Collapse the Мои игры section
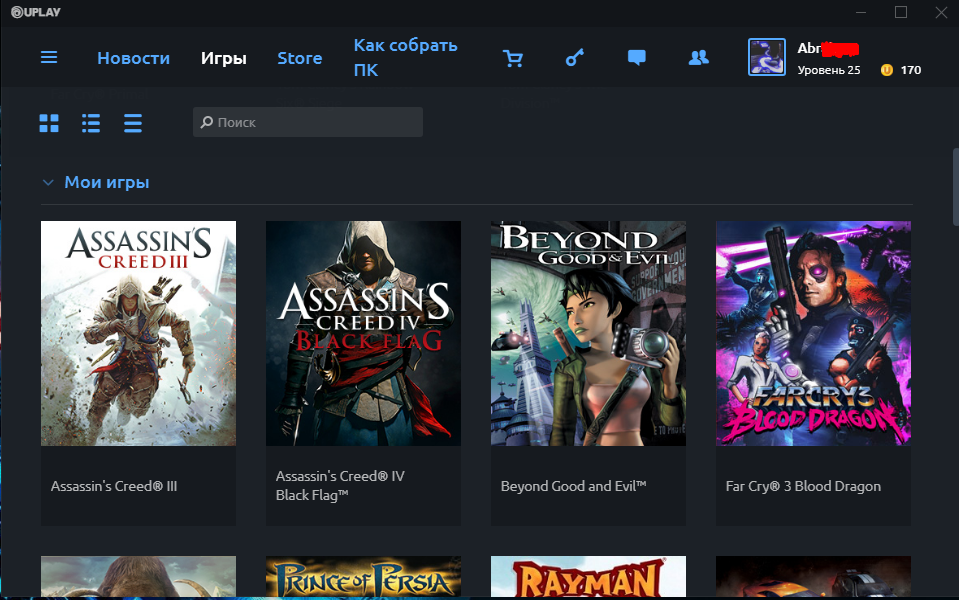The width and height of the screenshot is (959, 600). 48,182
